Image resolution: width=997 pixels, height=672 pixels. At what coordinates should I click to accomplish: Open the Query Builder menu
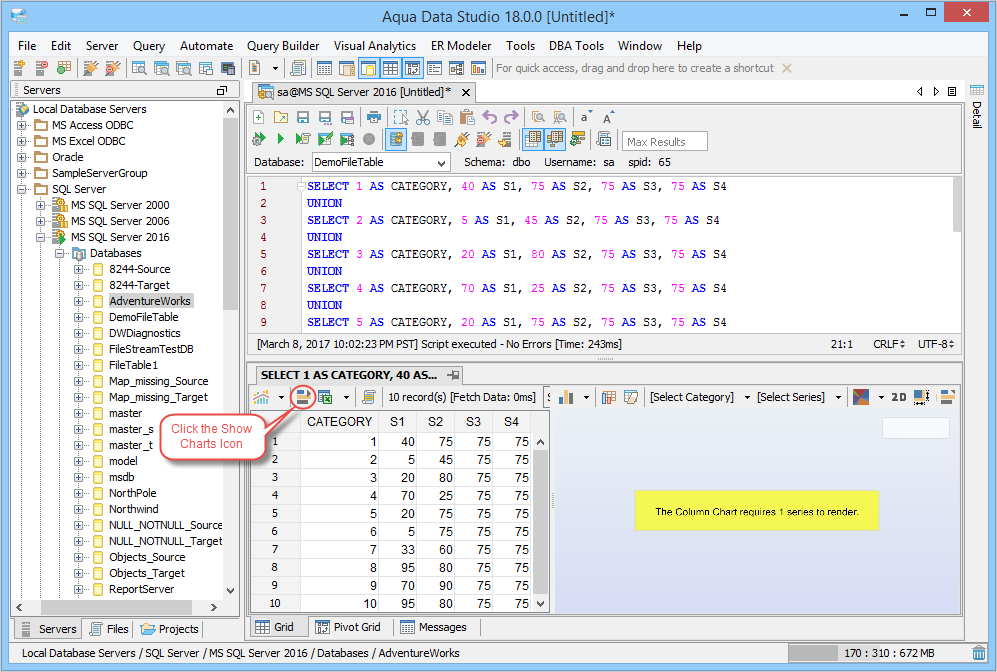283,46
